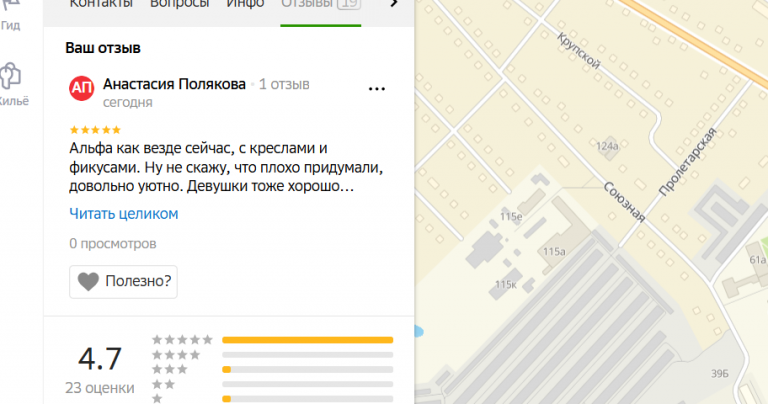Click building 115е on the map

[x=511, y=216]
